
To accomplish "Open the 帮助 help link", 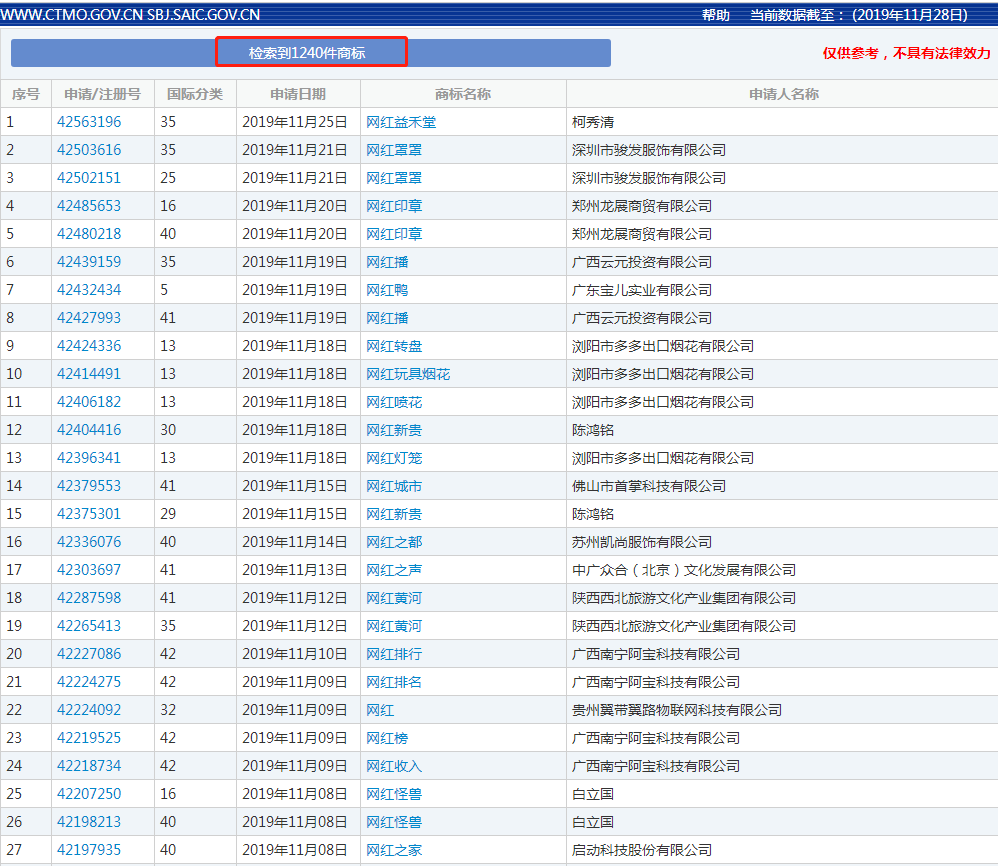I will pyautogui.click(x=715, y=15).
